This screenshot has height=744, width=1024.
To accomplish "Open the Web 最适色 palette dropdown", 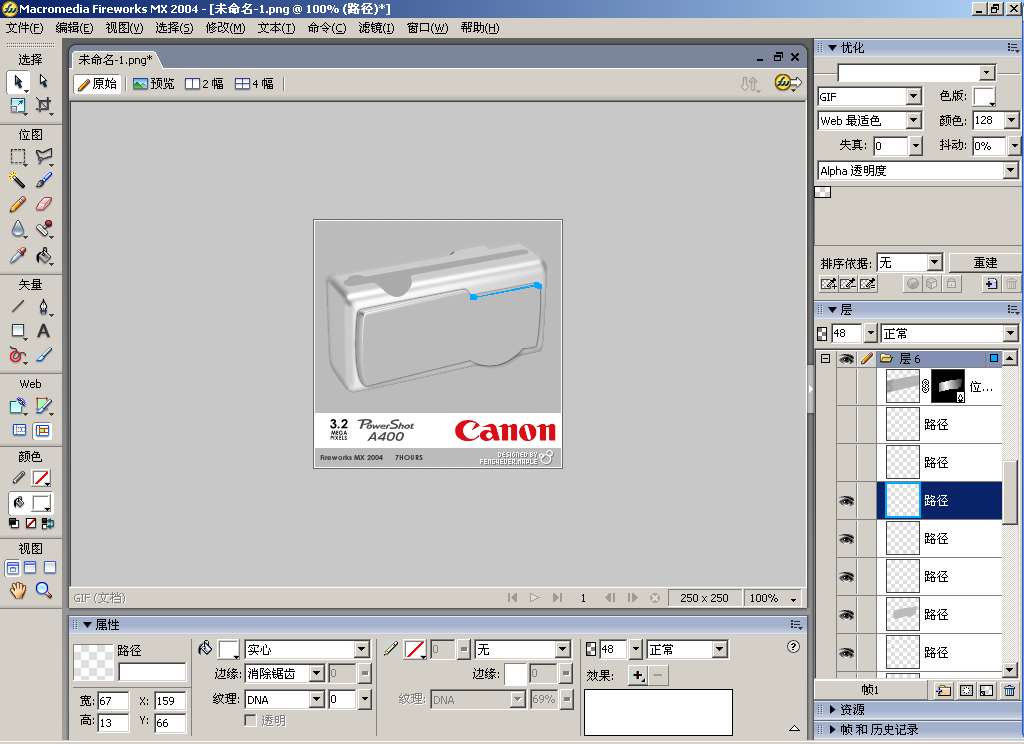I will 914,121.
